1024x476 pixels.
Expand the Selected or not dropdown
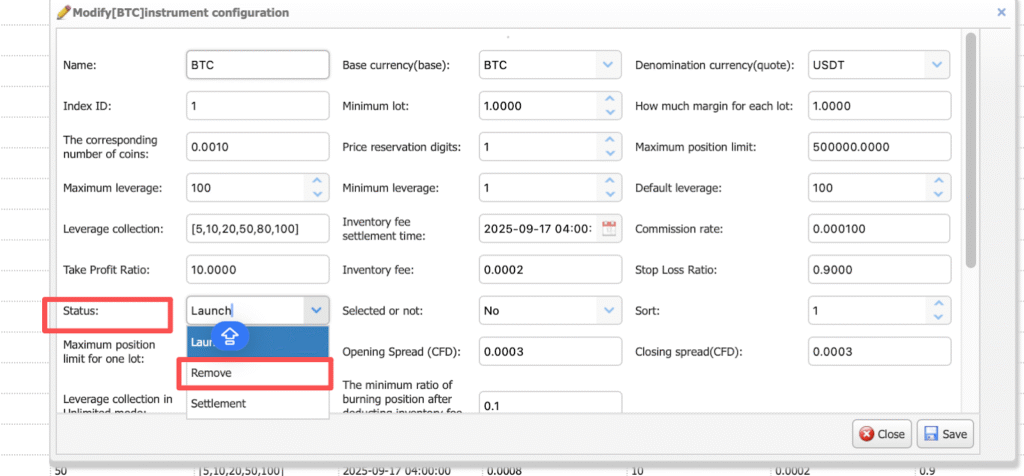[x=608, y=311]
